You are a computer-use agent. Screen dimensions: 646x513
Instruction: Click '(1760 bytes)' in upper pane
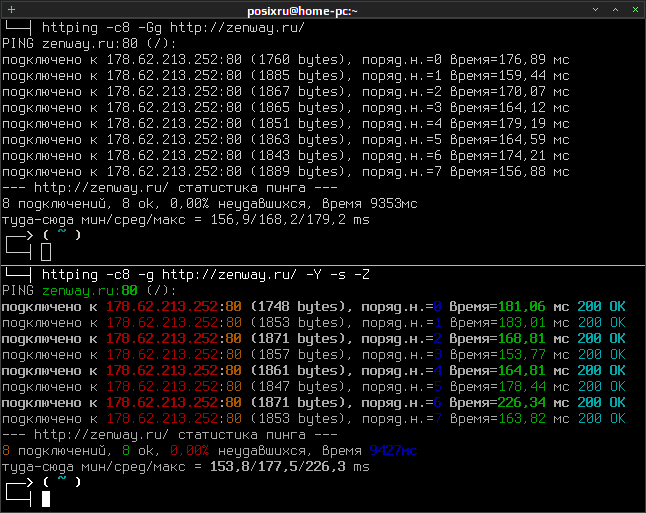[298, 60]
